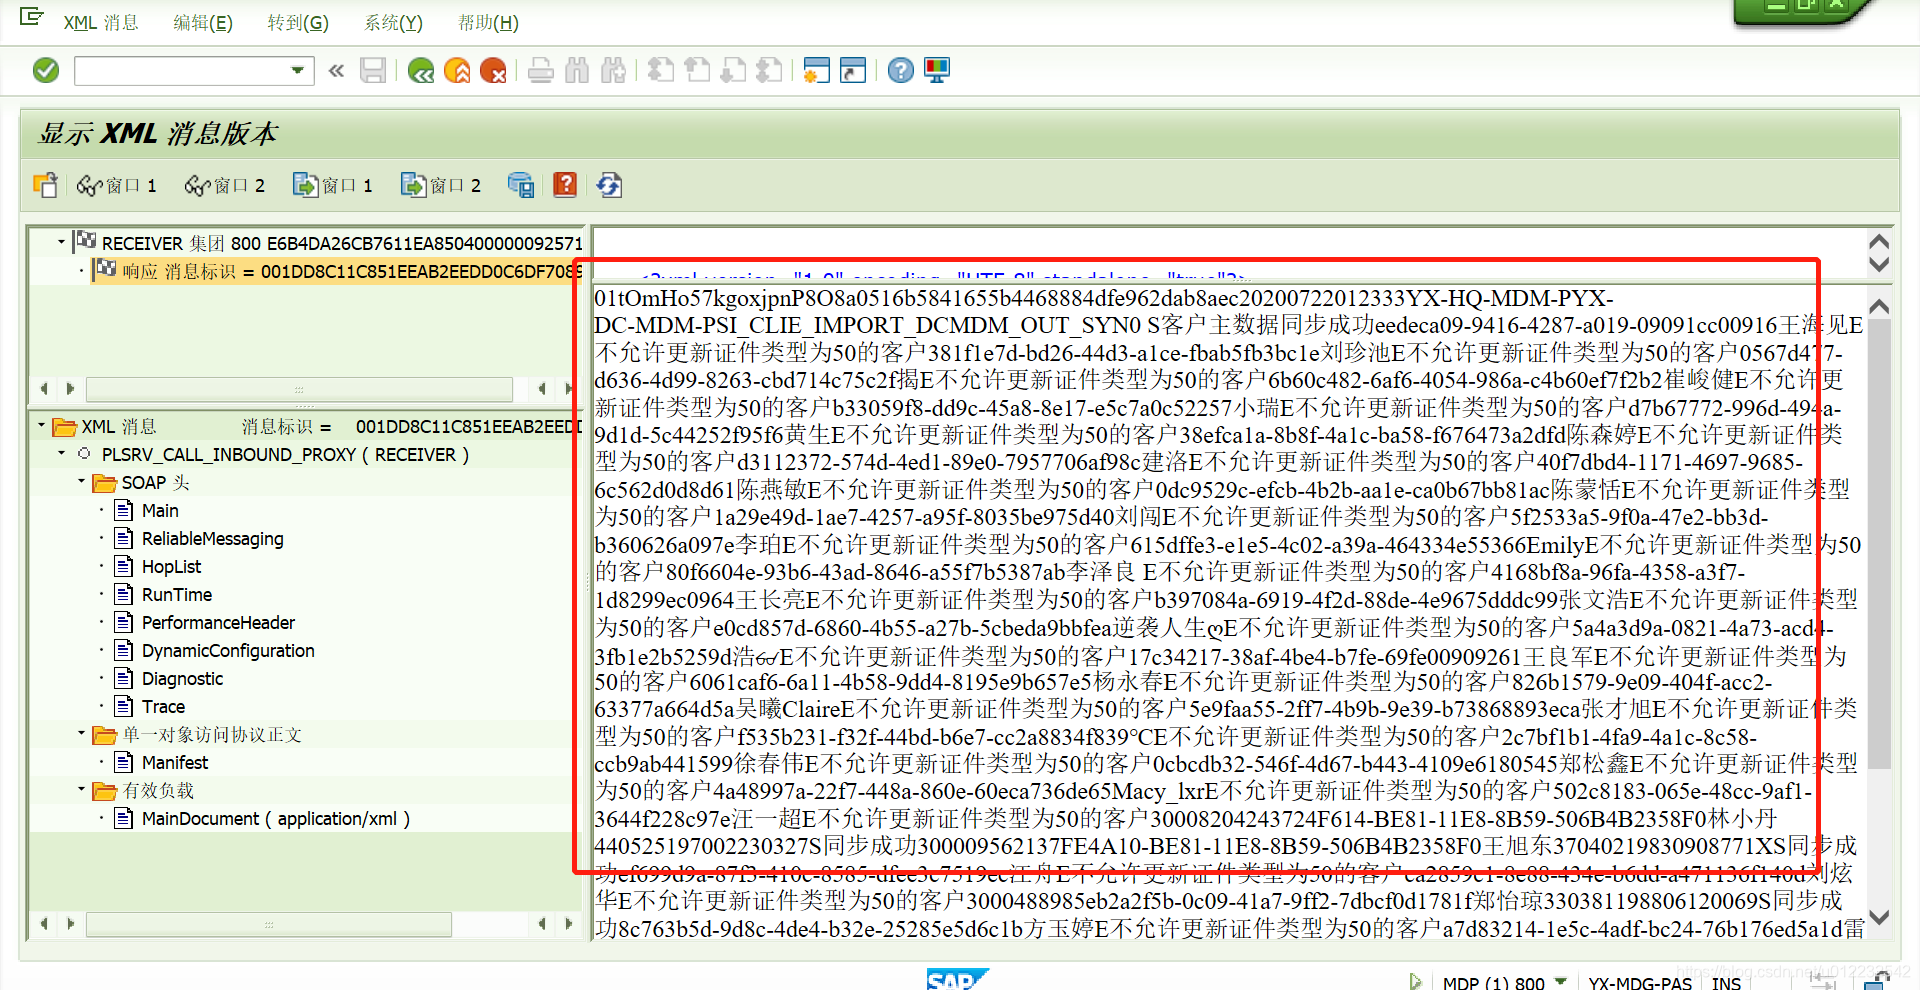Collapse the 单一对象访问协议正文 folder

(x=82, y=734)
